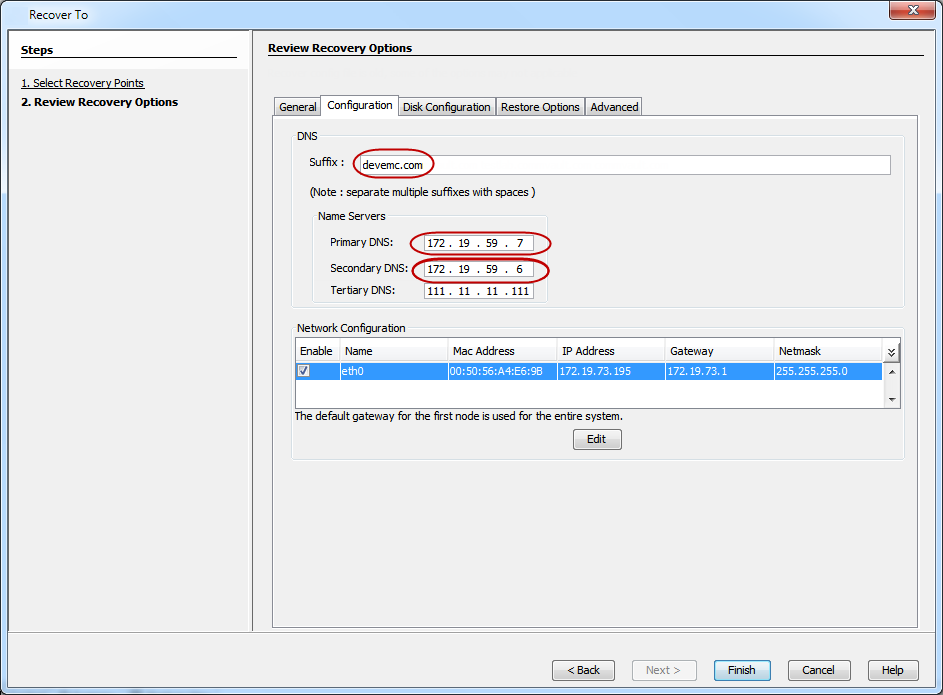Open Help for this dialog
Viewport: 943px width, 695px height.
(x=892, y=670)
